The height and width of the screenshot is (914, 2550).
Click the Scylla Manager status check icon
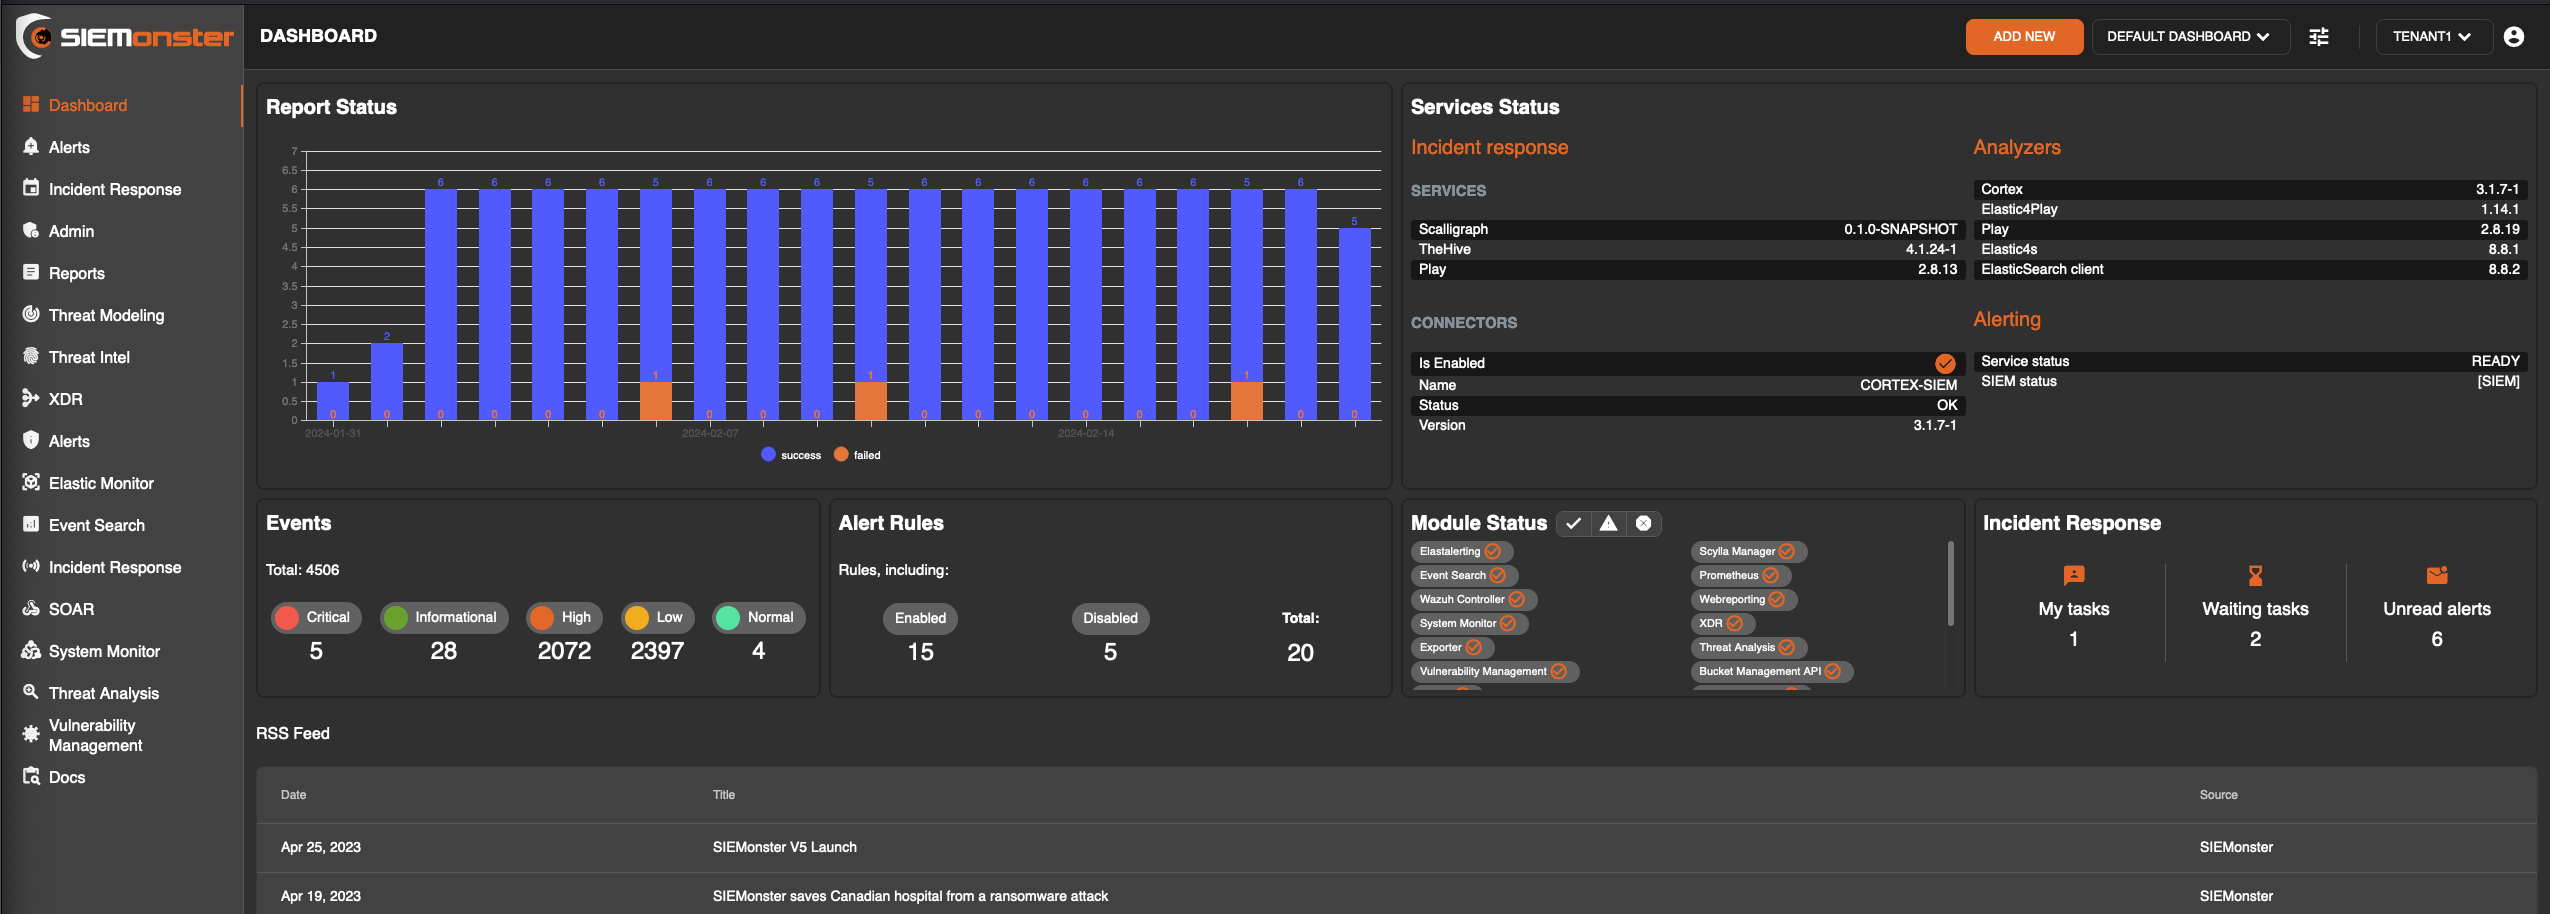pos(1787,551)
